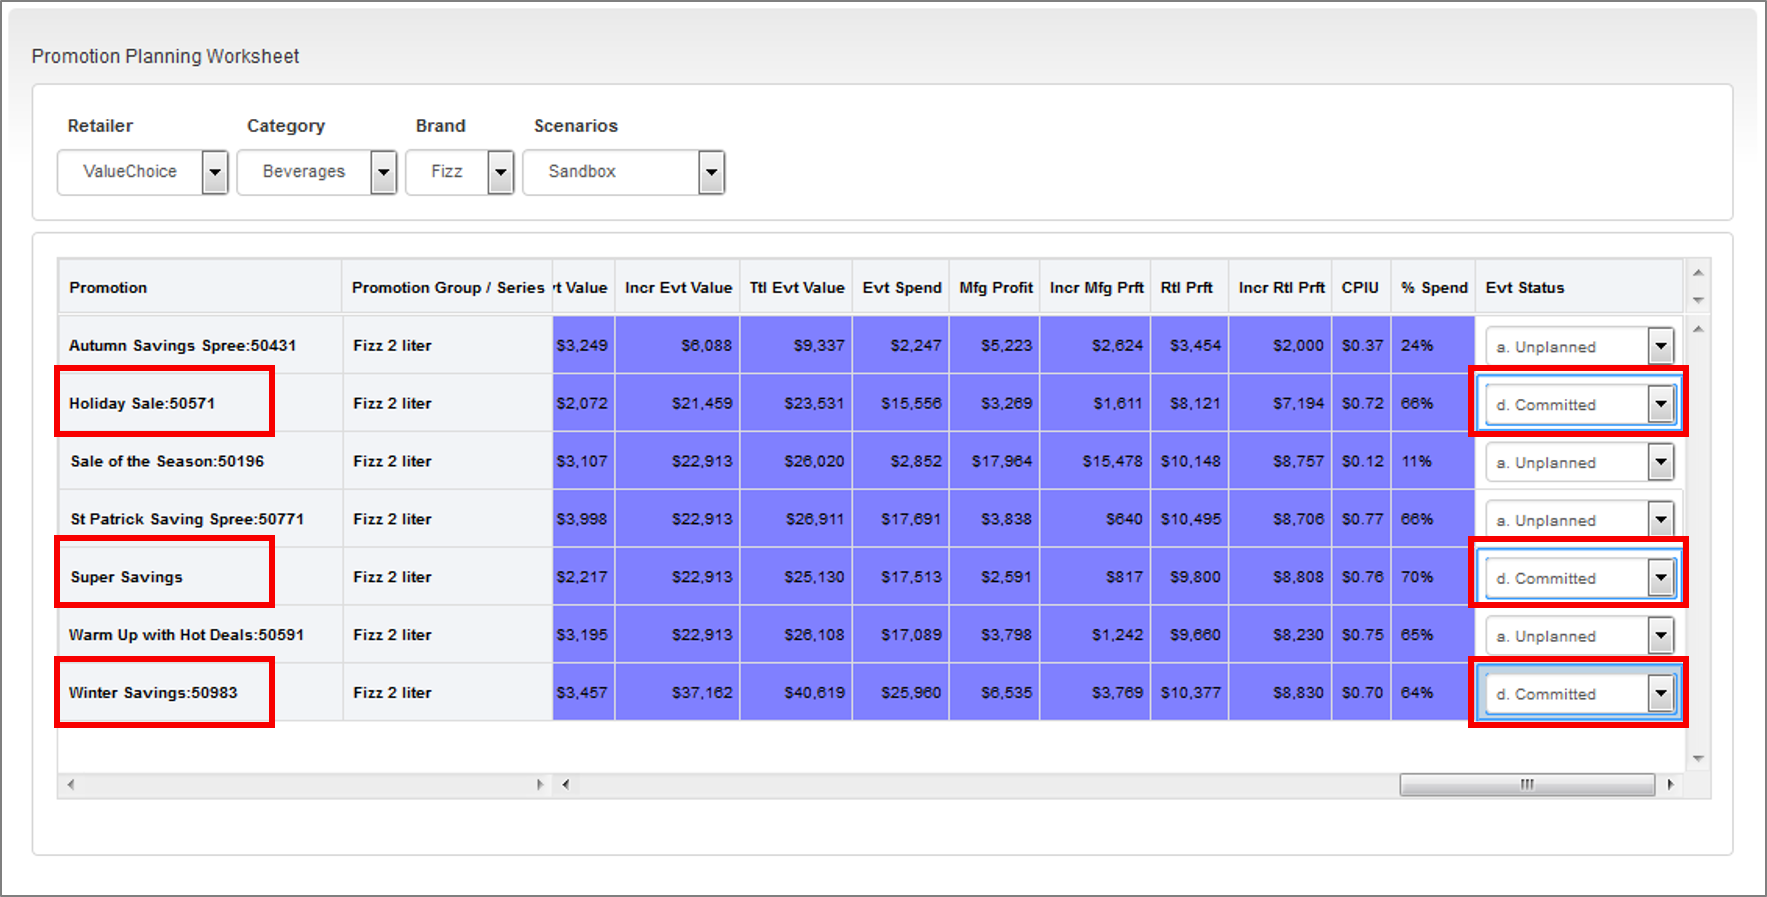Change Evt Status for Sale of the Season
This screenshot has height=897, width=1767.
click(1579, 463)
